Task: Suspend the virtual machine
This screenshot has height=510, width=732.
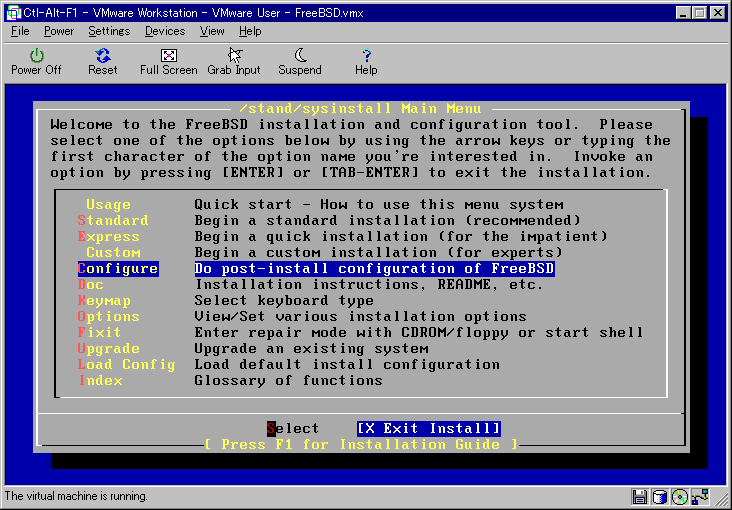Action: (300, 62)
